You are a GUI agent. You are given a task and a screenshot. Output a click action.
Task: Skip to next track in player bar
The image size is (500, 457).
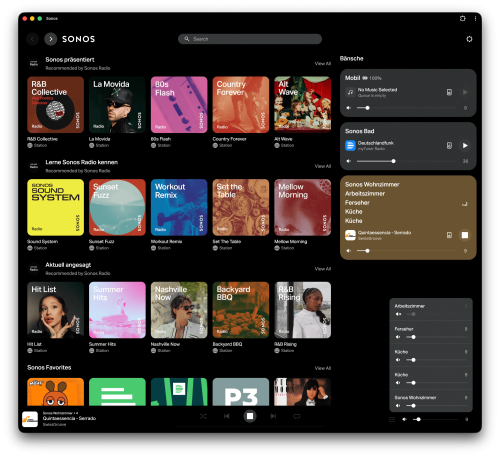point(273,416)
